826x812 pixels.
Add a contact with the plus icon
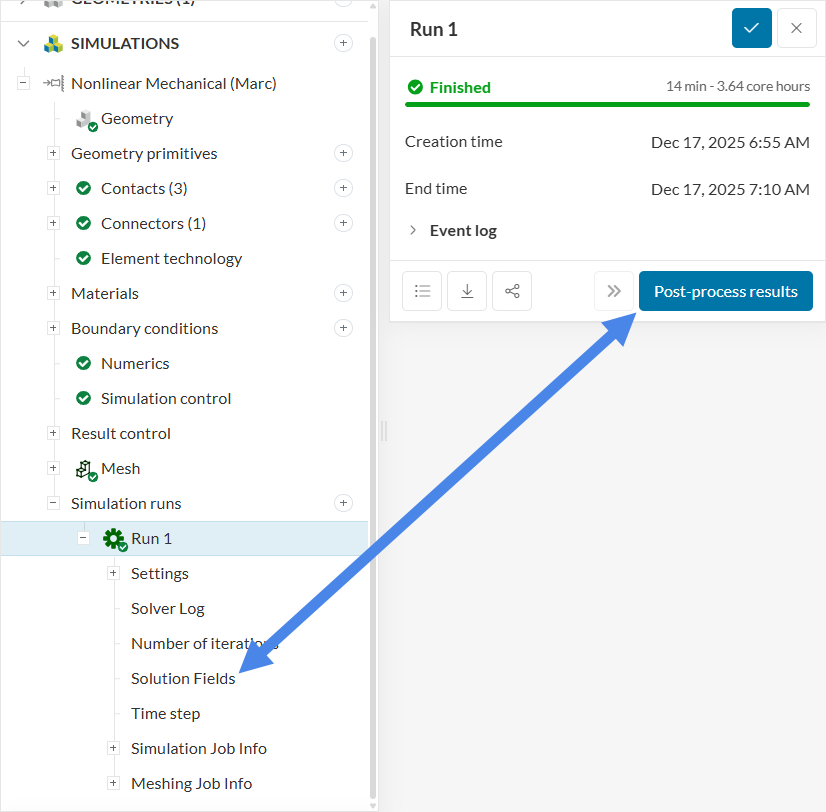343,188
